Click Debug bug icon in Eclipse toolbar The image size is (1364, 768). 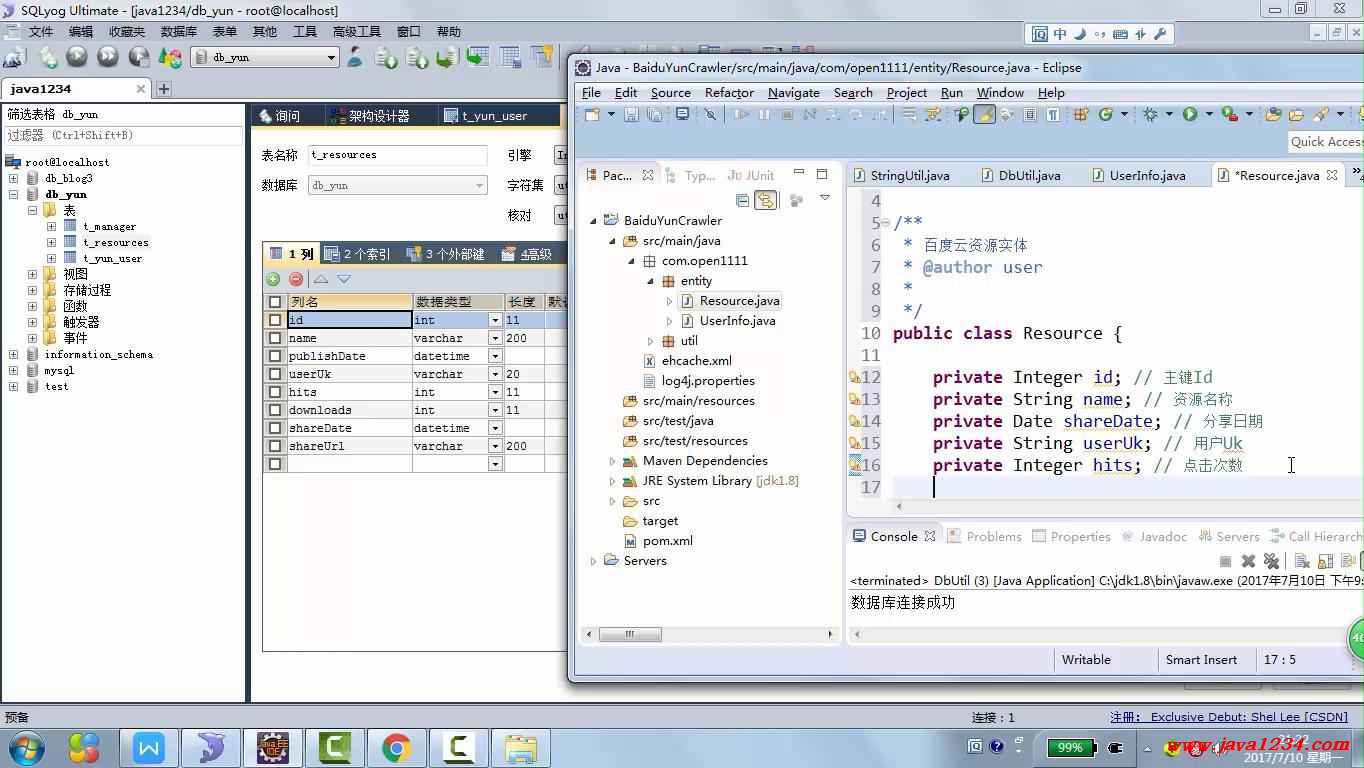click(1151, 115)
